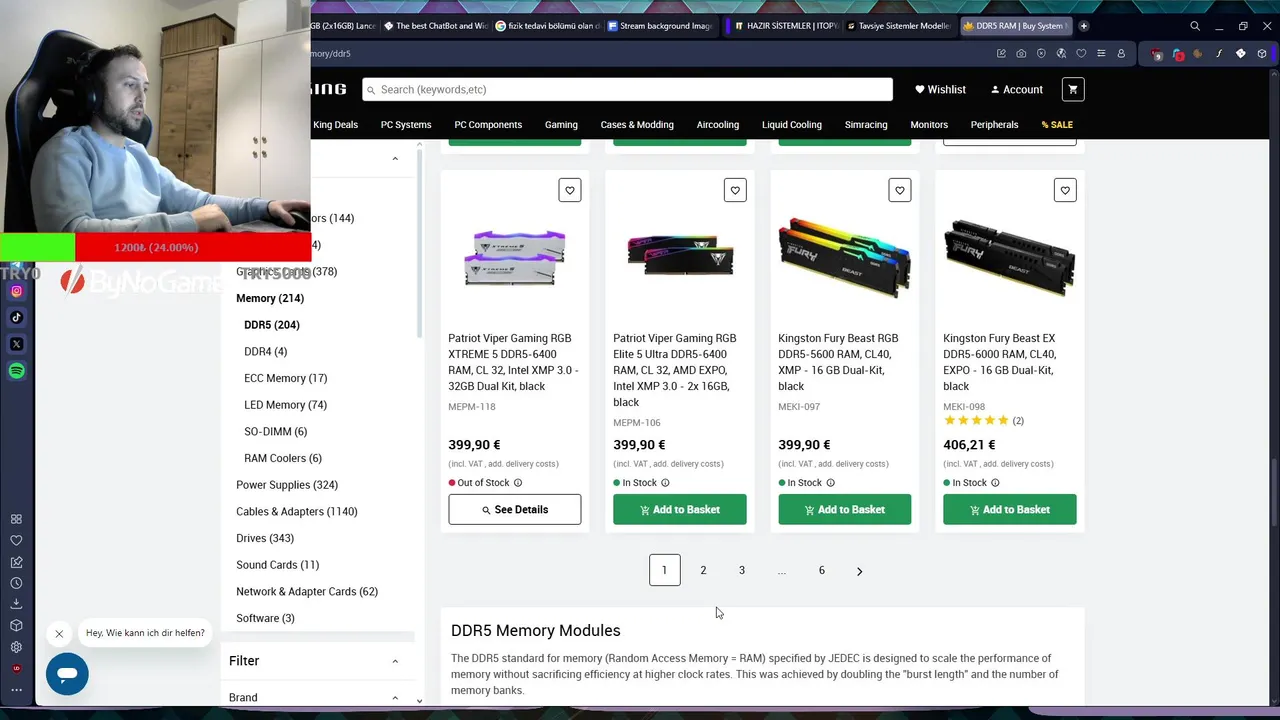Open extensions cube icon in browser sidebar
1280x720 pixels.
(x=16, y=625)
